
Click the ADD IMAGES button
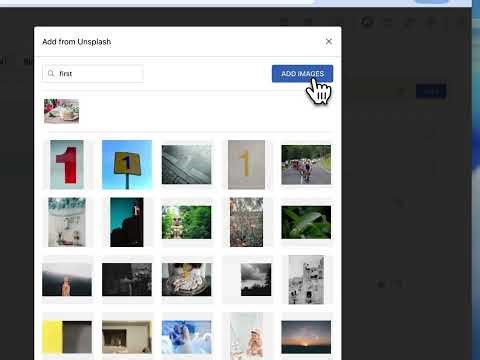pos(302,73)
